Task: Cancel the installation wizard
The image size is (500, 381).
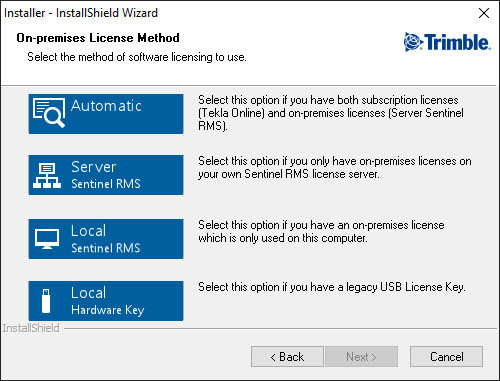Action: (446, 357)
